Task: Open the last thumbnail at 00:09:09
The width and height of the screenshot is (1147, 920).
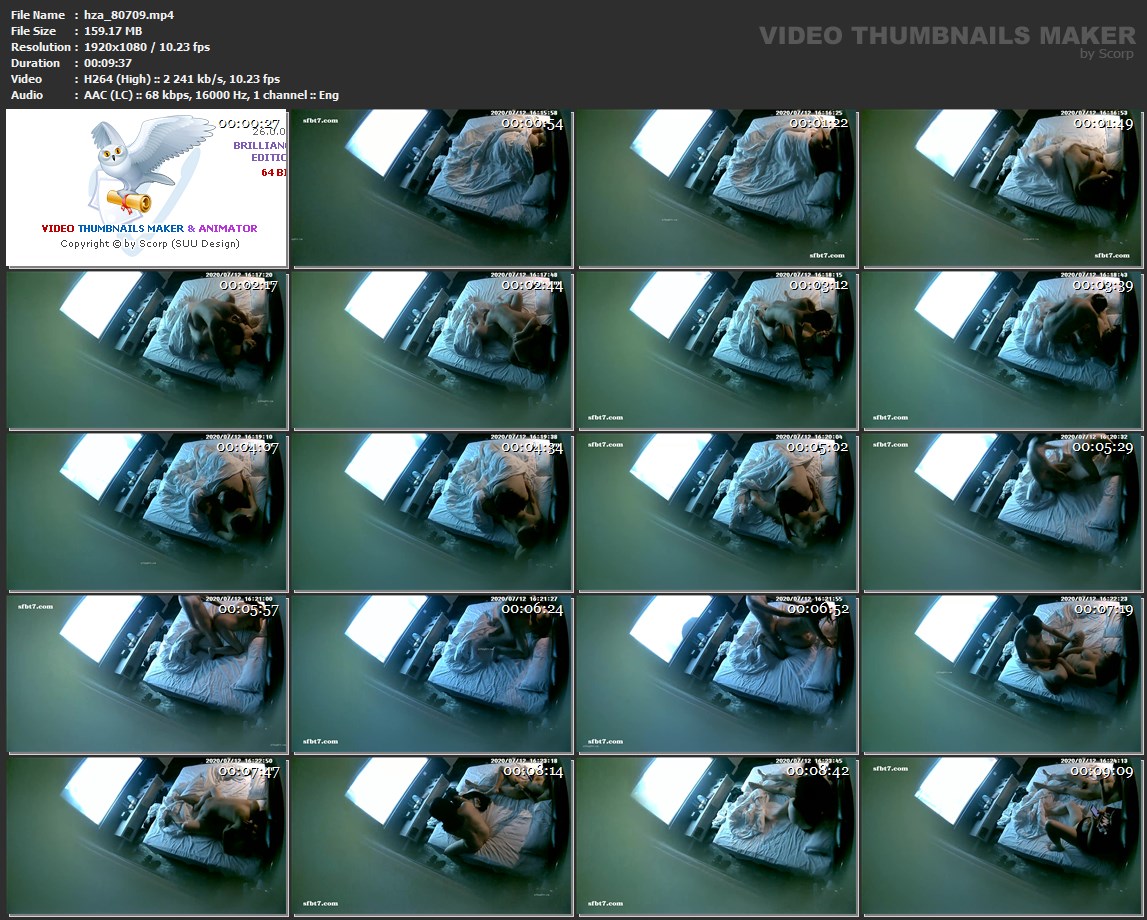Action: pyautogui.click(x=1003, y=835)
